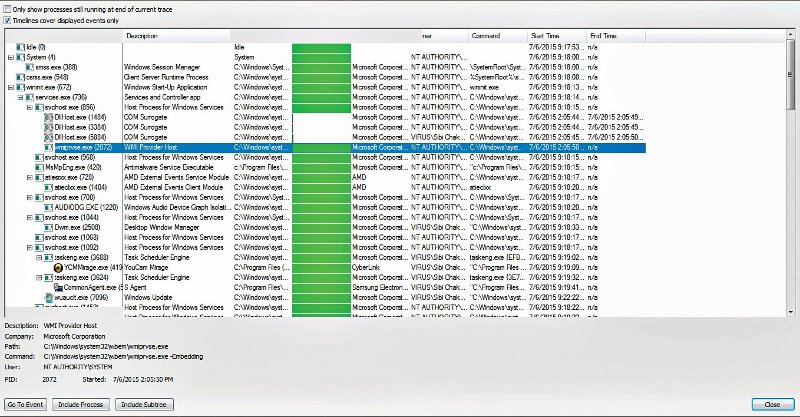800x417 pixels.
Task: Click the DllHost.exe (1484) icon
Action: pos(48,117)
